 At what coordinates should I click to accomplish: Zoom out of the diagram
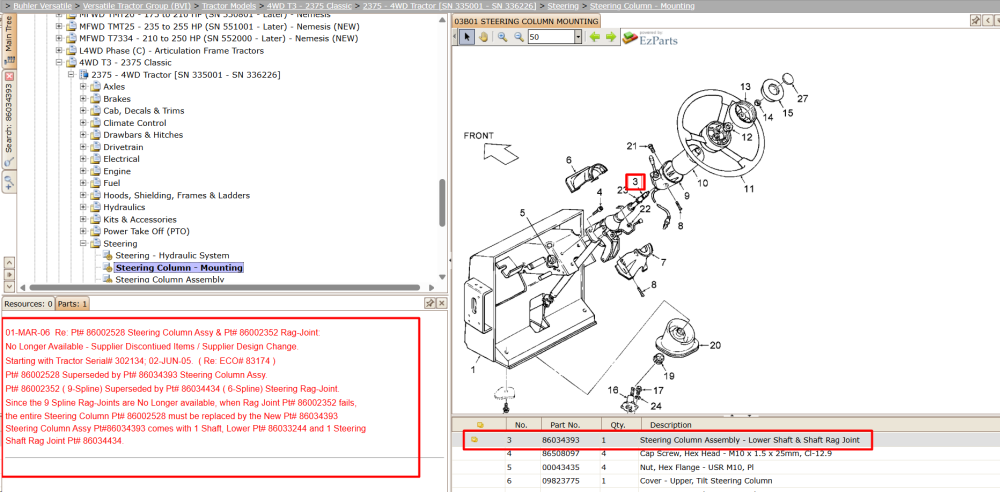pyautogui.click(x=518, y=37)
